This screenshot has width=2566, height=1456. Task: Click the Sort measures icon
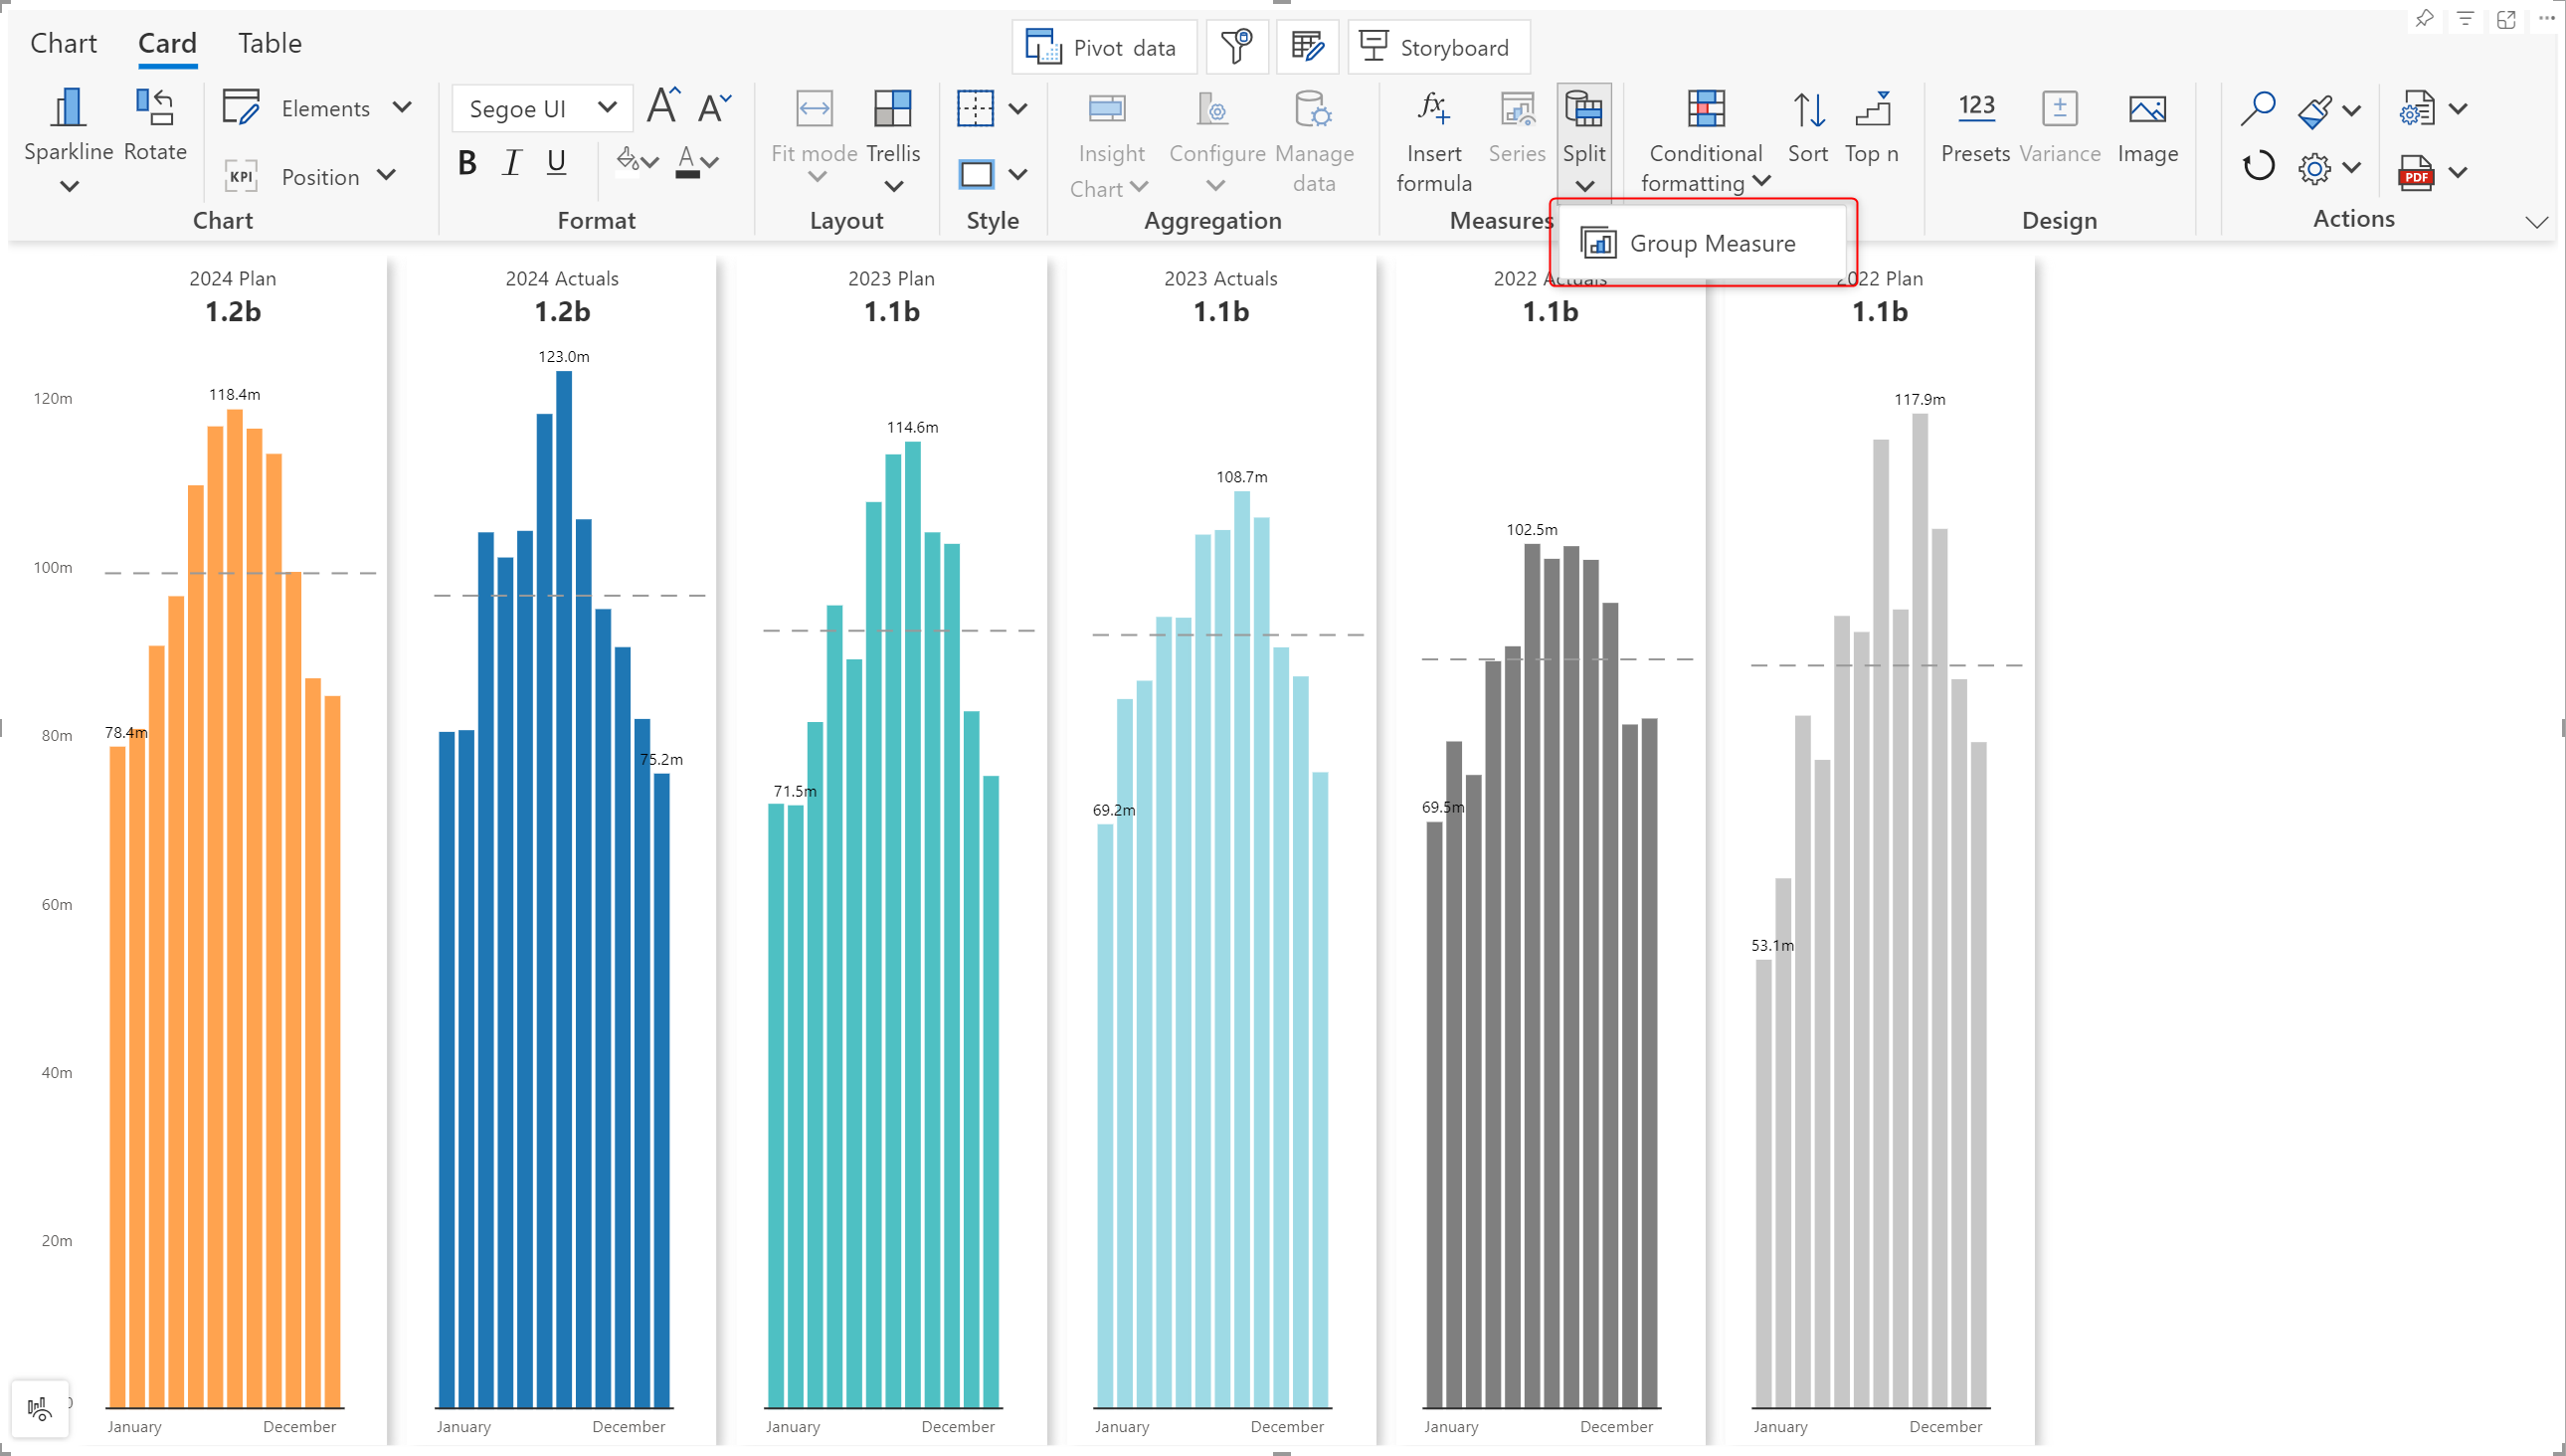click(x=1807, y=110)
